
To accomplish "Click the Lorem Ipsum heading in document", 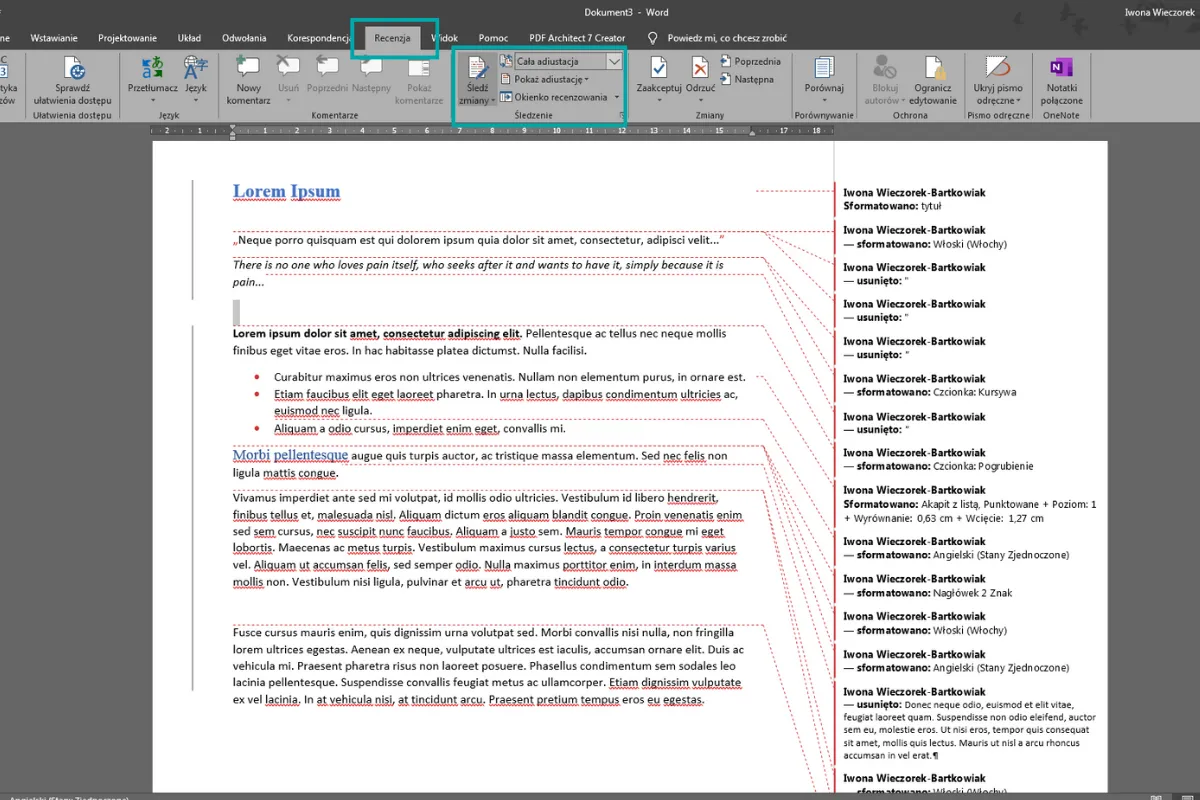I will click(286, 191).
